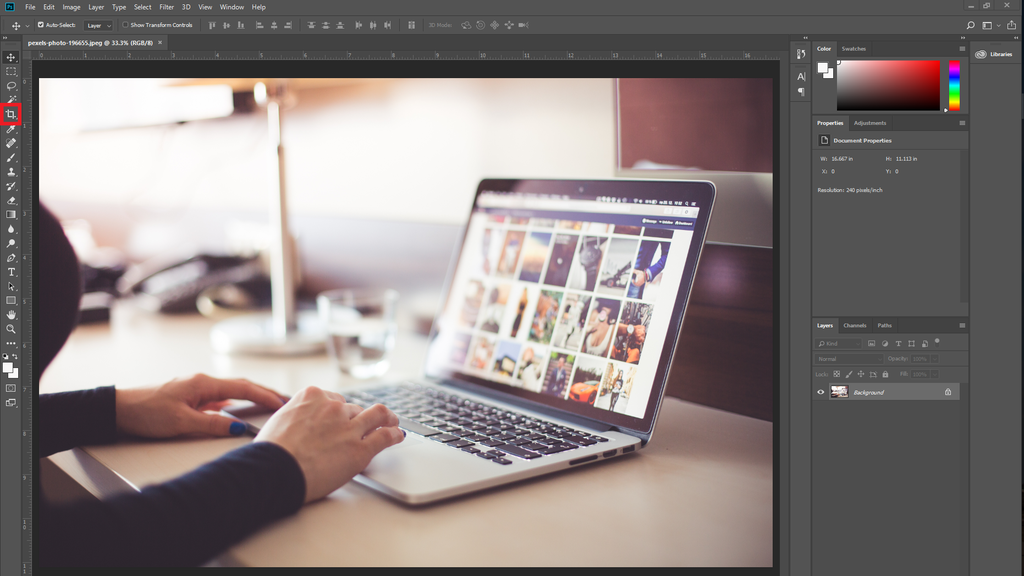Select the Type tool
The image size is (1024, 576).
point(11,271)
